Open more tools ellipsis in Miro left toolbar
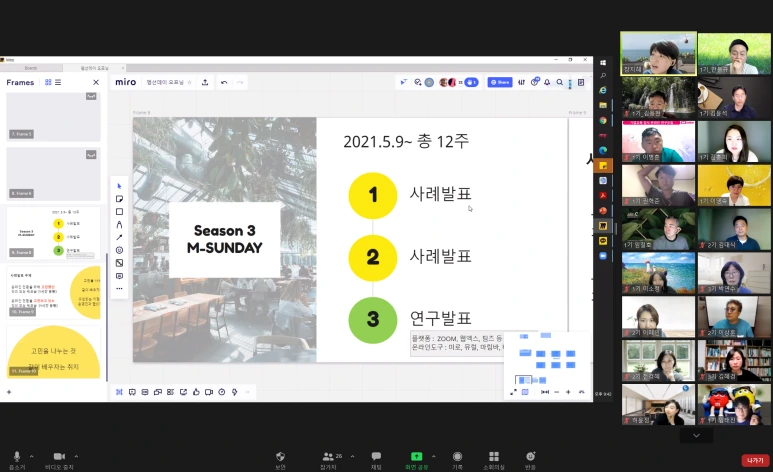 [x=119, y=289]
